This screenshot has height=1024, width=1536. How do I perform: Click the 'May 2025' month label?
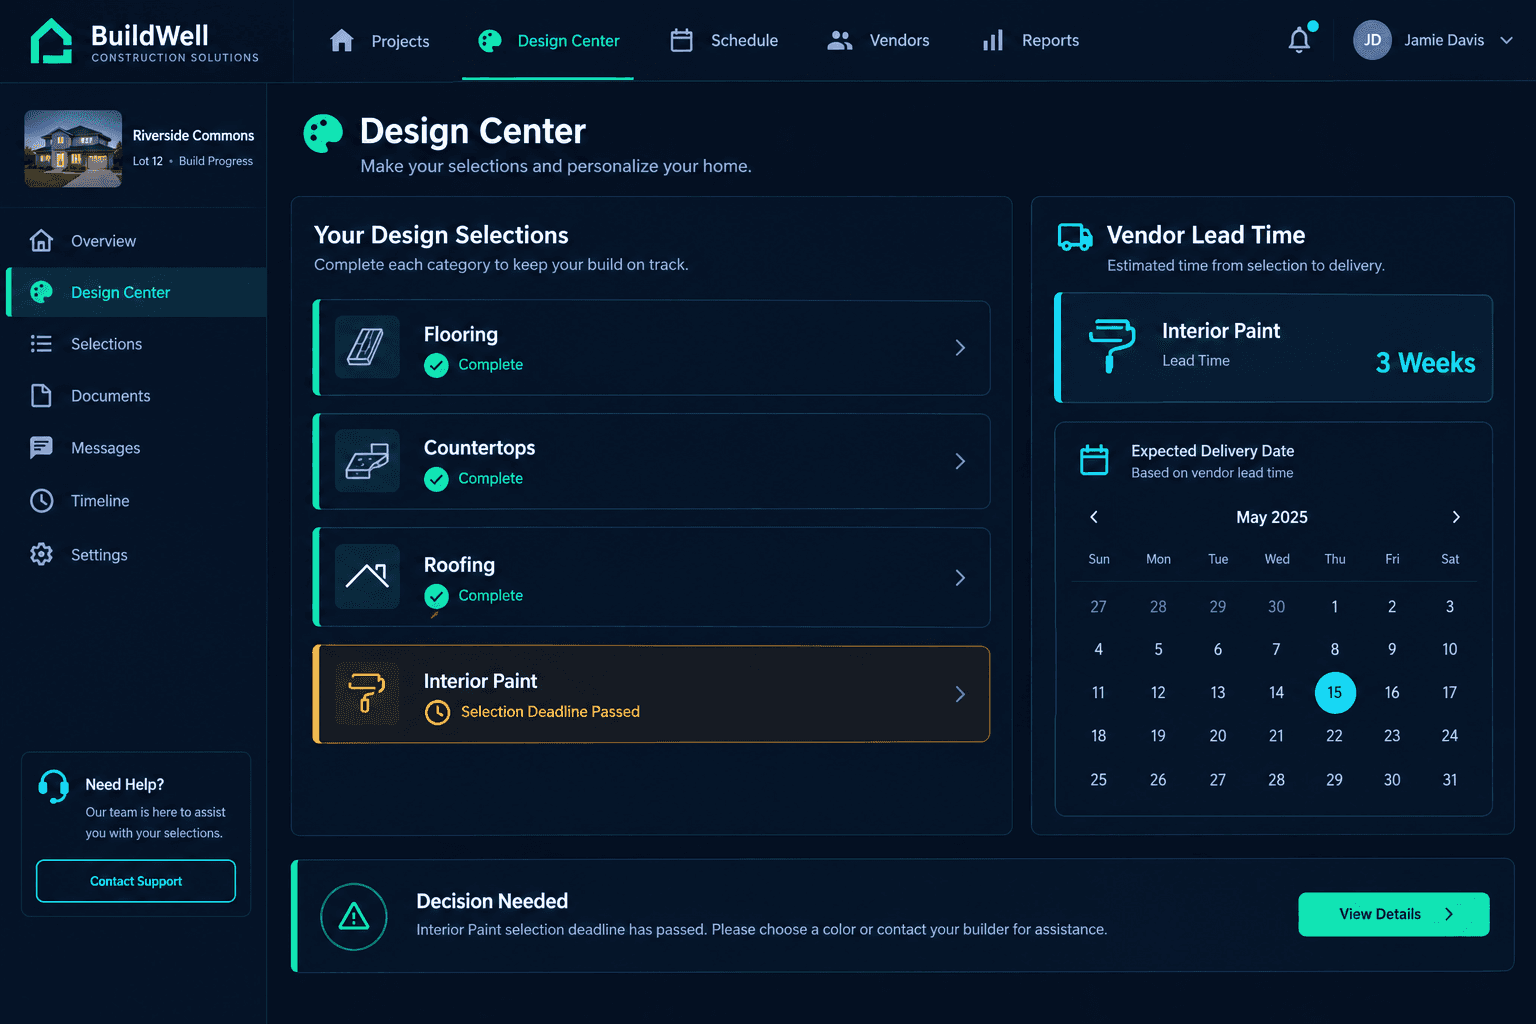point(1272,517)
